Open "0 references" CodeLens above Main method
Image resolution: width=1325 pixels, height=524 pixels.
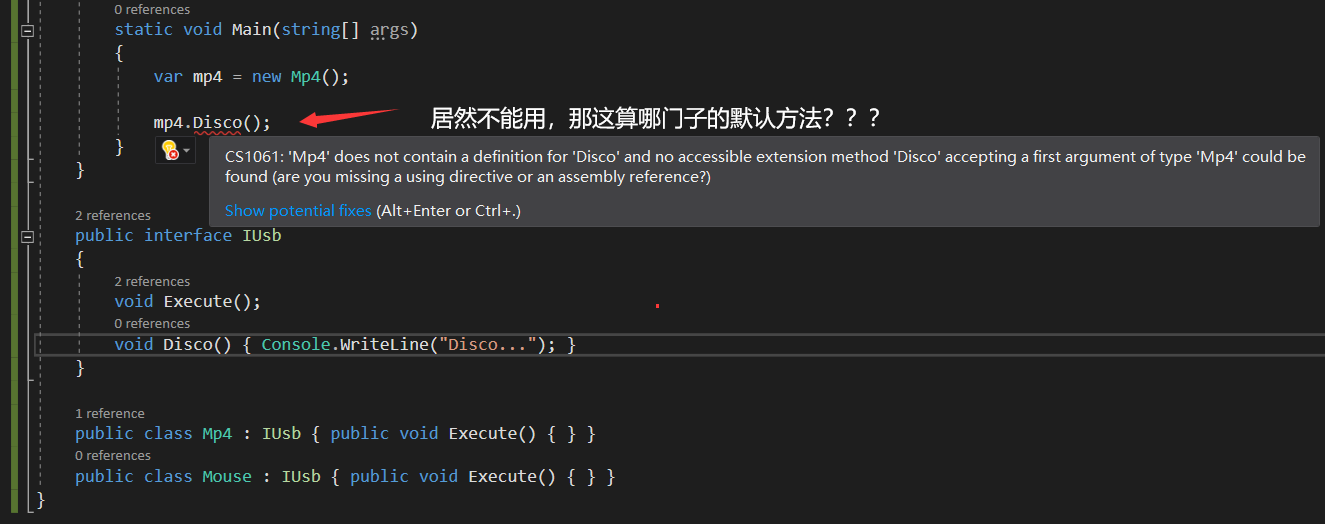point(152,9)
